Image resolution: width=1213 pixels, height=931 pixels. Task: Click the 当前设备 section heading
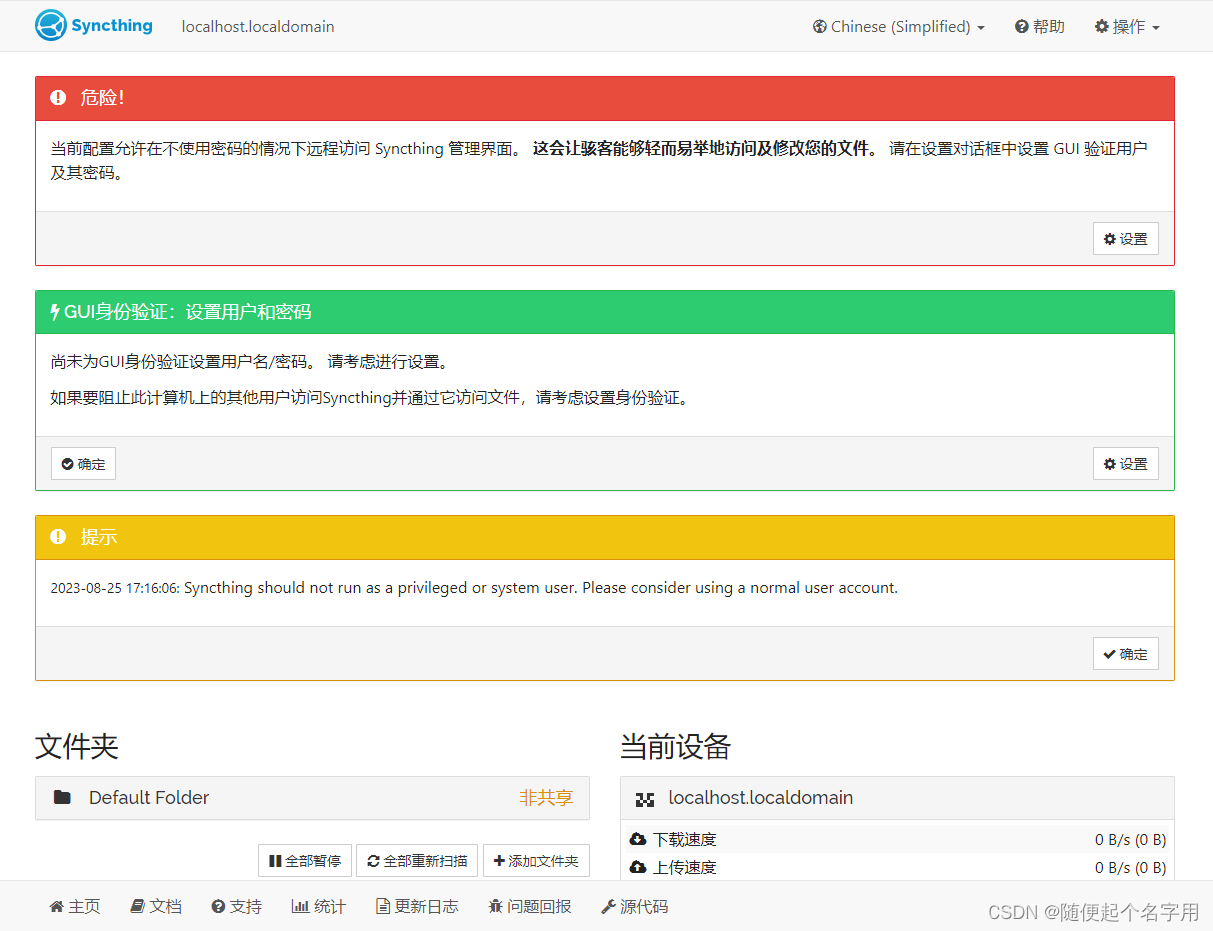point(676,746)
